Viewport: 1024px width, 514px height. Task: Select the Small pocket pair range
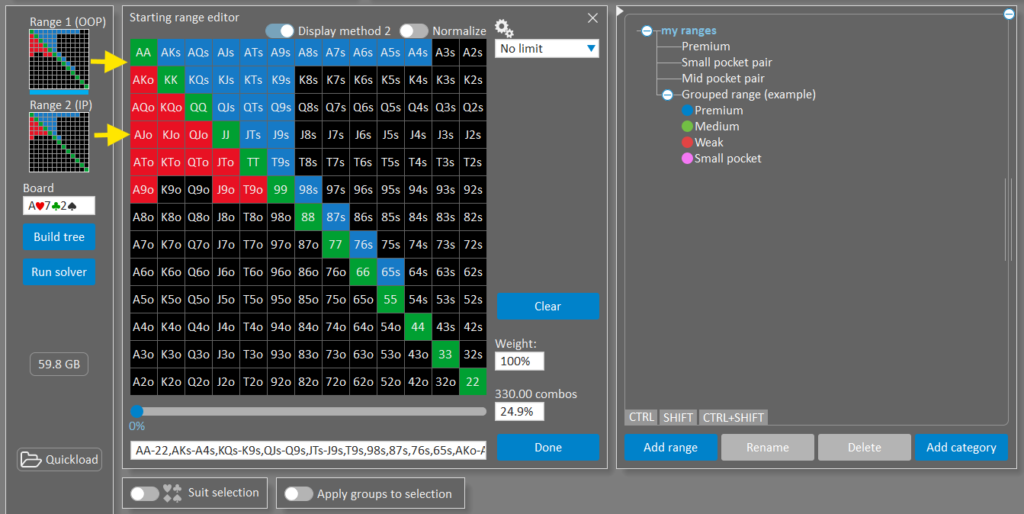[726, 63]
